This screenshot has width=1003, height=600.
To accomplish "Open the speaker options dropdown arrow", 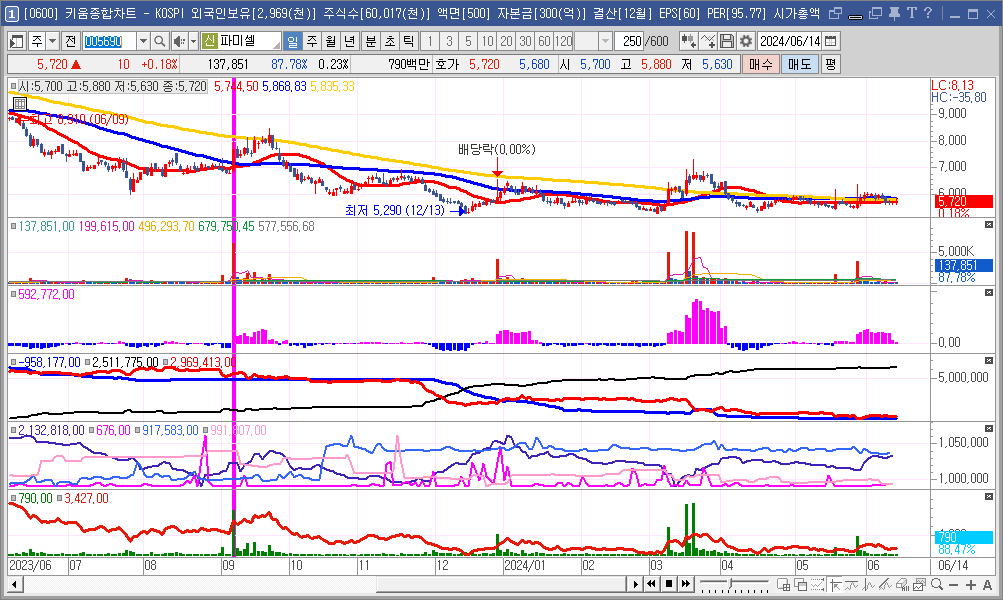I will [193, 41].
